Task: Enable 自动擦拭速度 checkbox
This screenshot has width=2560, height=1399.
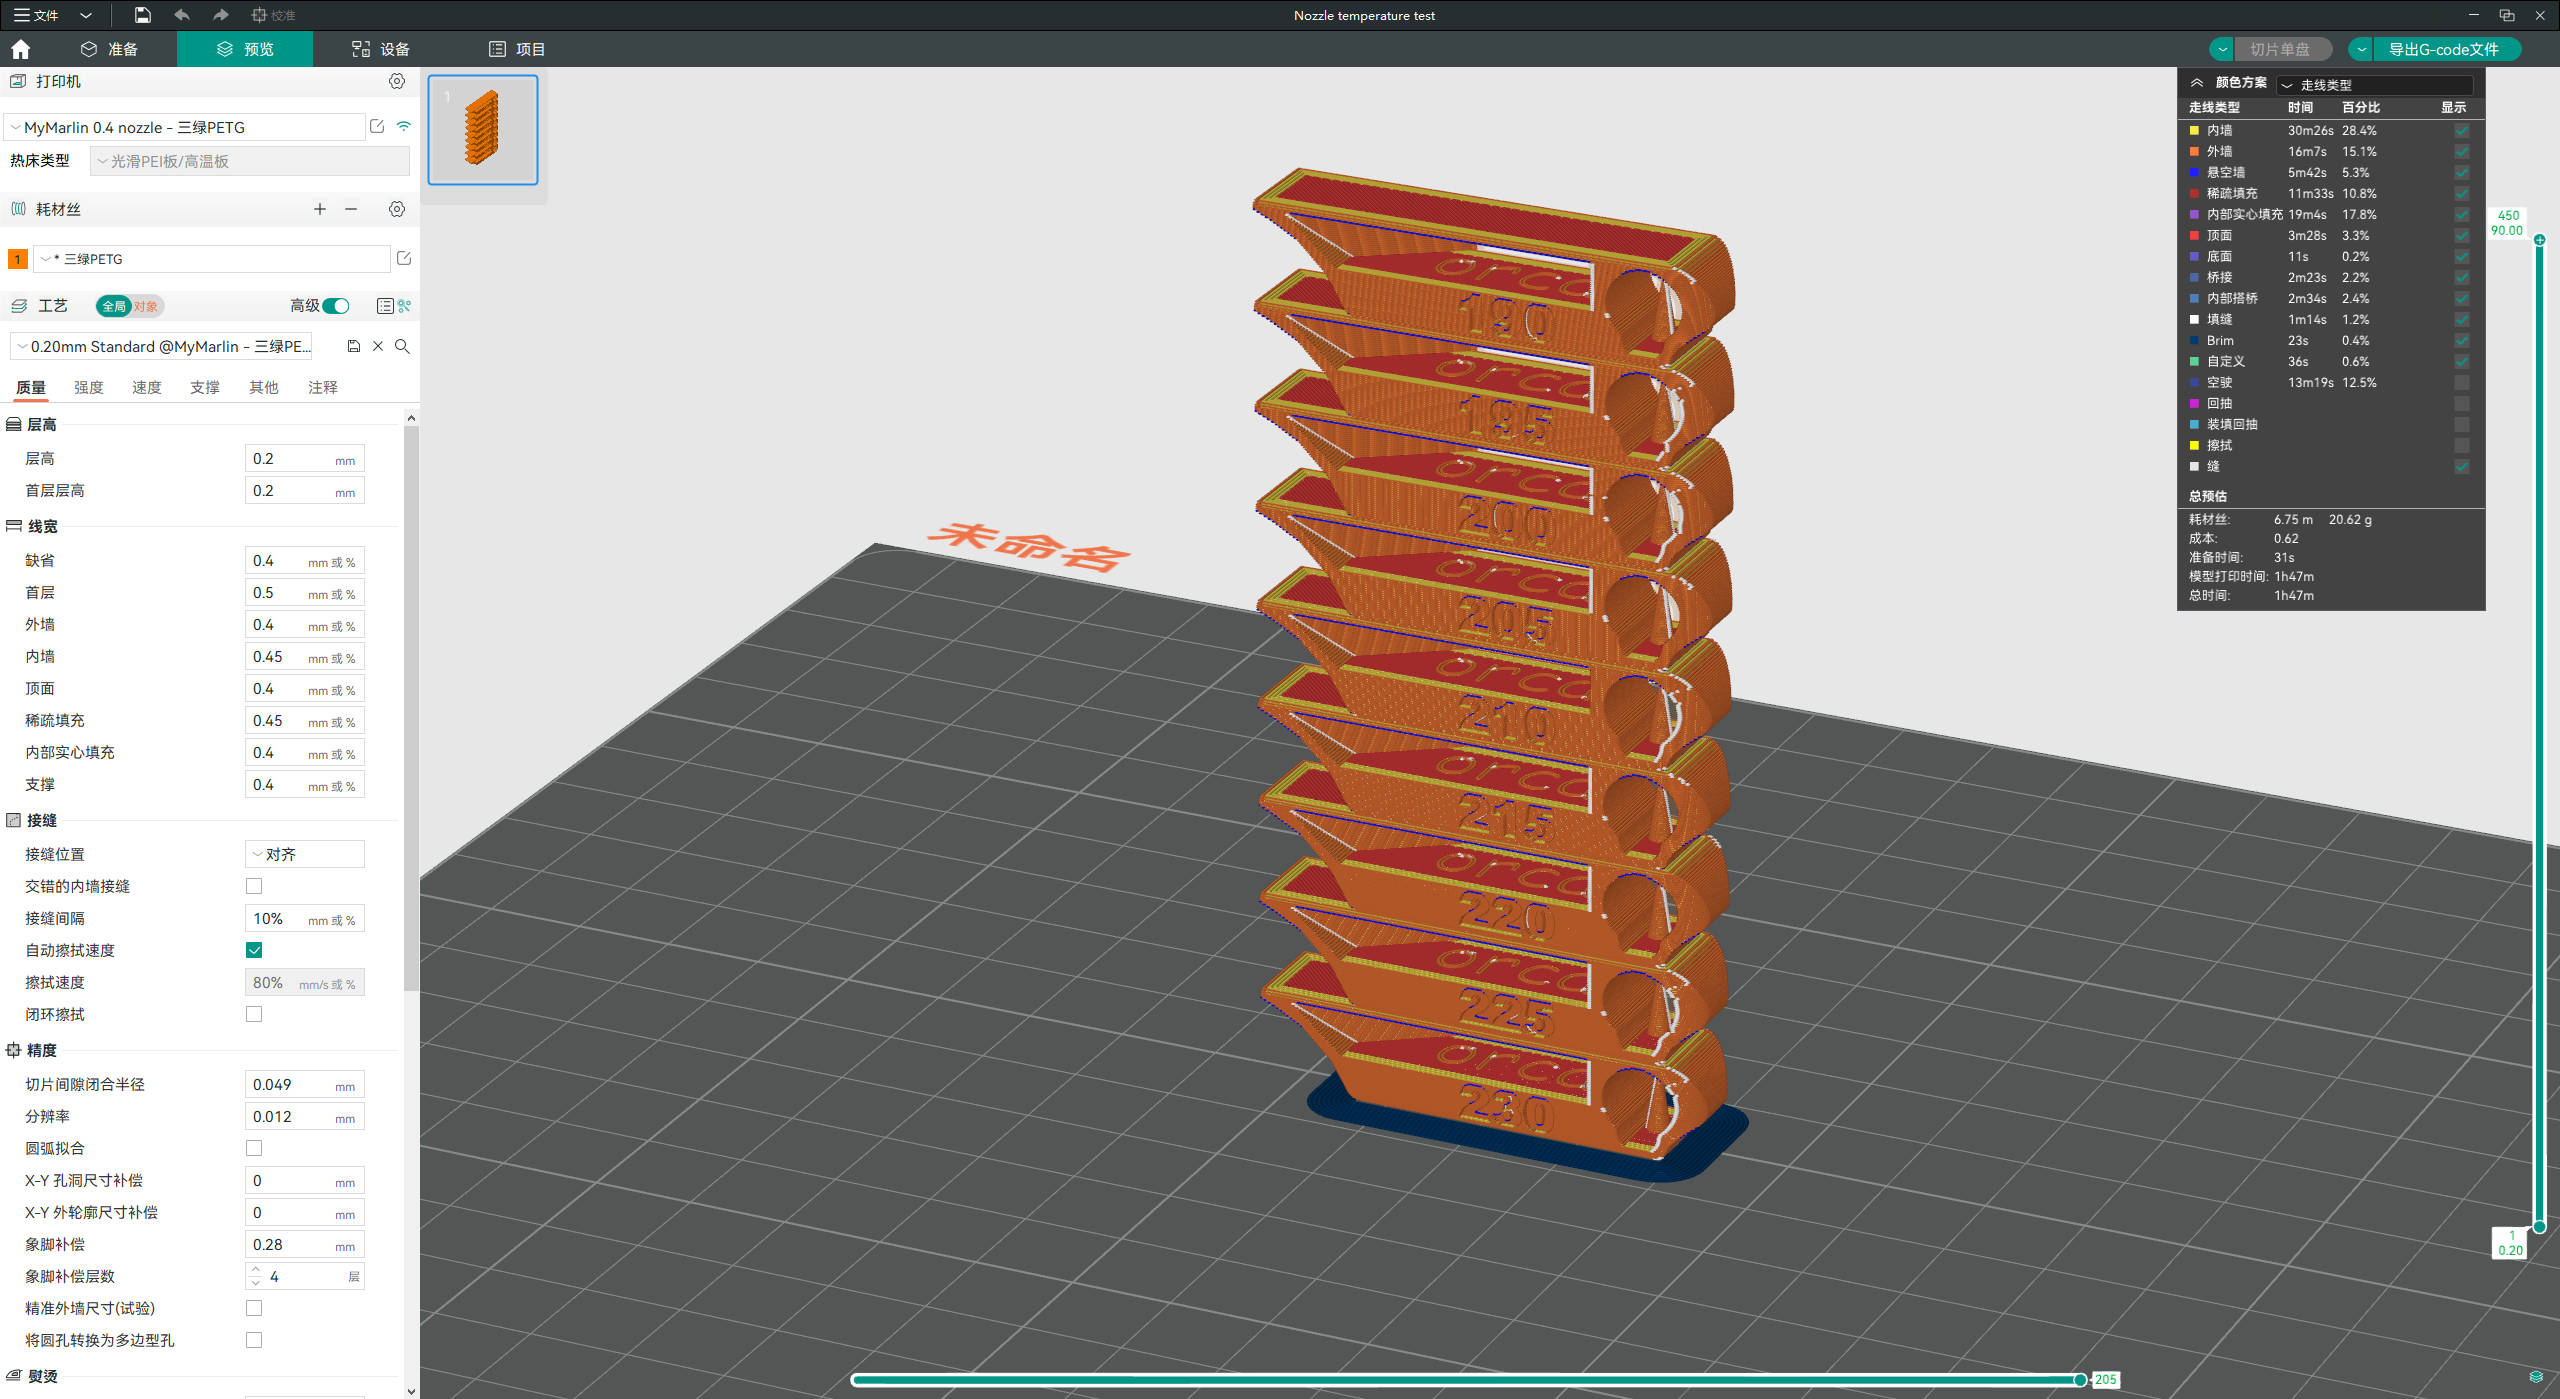Action: click(255, 949)
